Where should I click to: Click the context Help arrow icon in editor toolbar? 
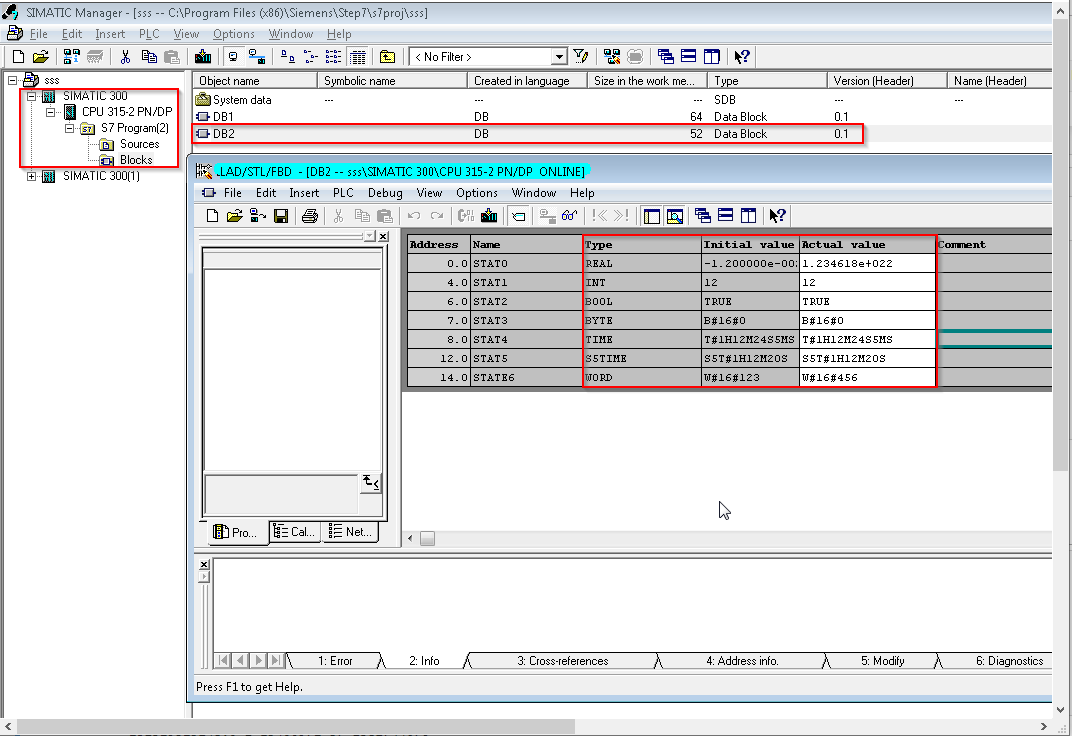(x=778, y=216)
